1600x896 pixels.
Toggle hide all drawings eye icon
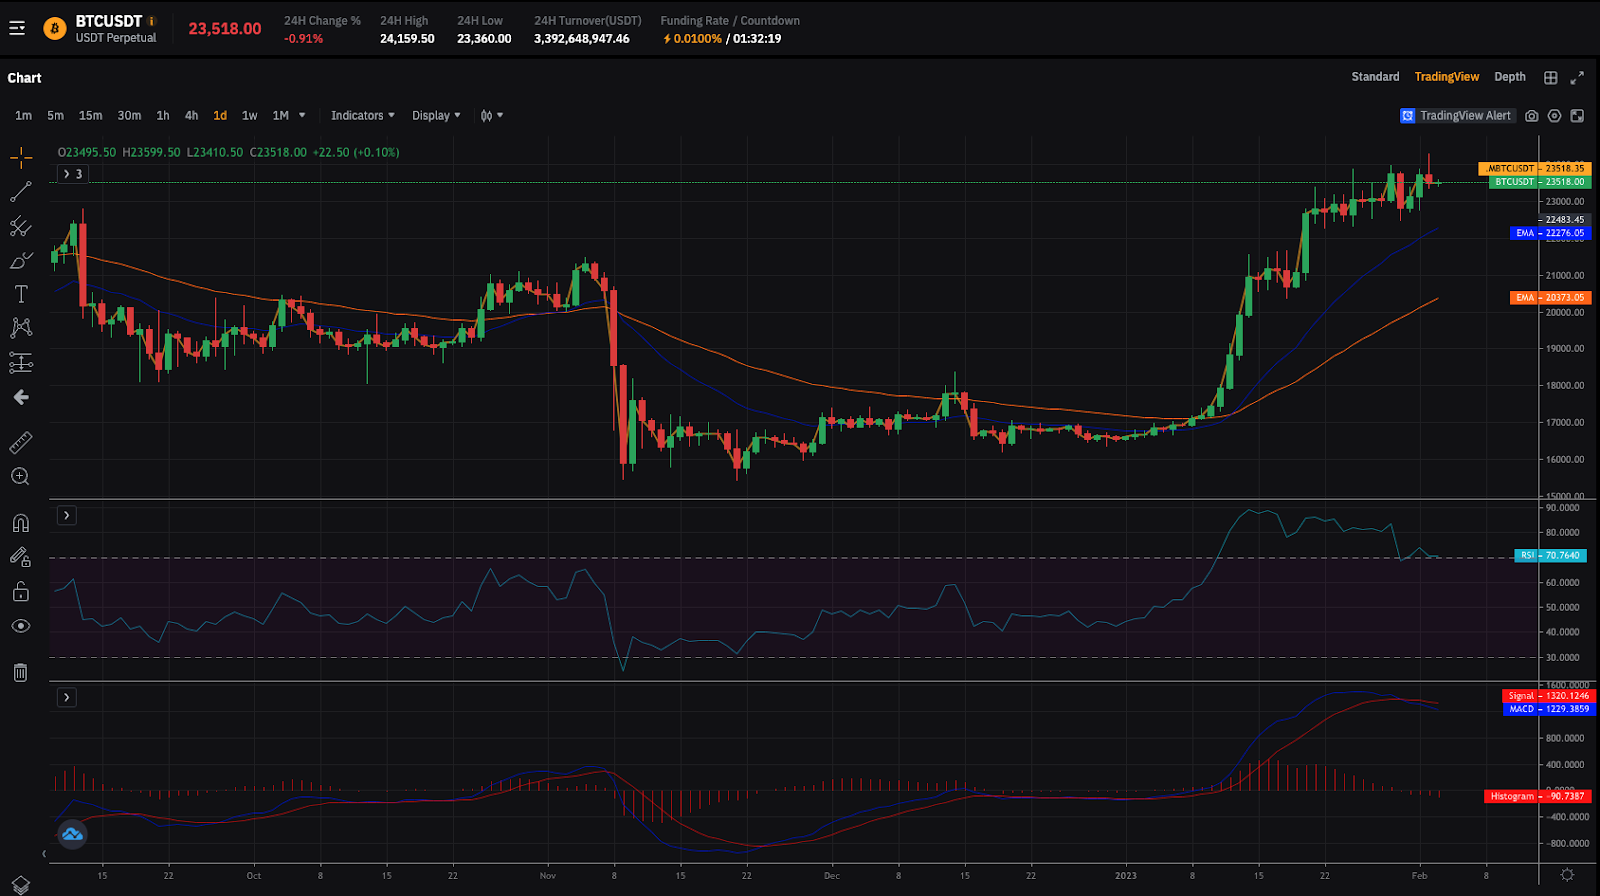(21, 626)
